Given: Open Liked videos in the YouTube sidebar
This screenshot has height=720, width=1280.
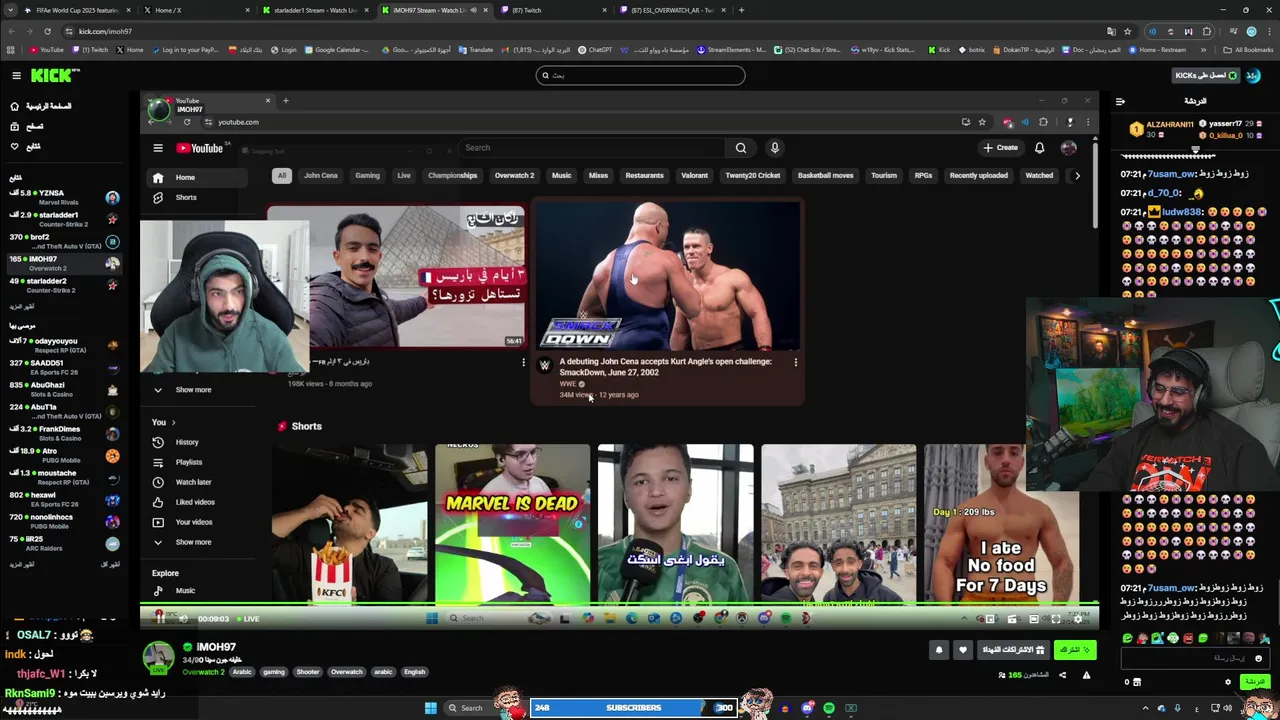Looking at the screenshot, I should point(195,502).
